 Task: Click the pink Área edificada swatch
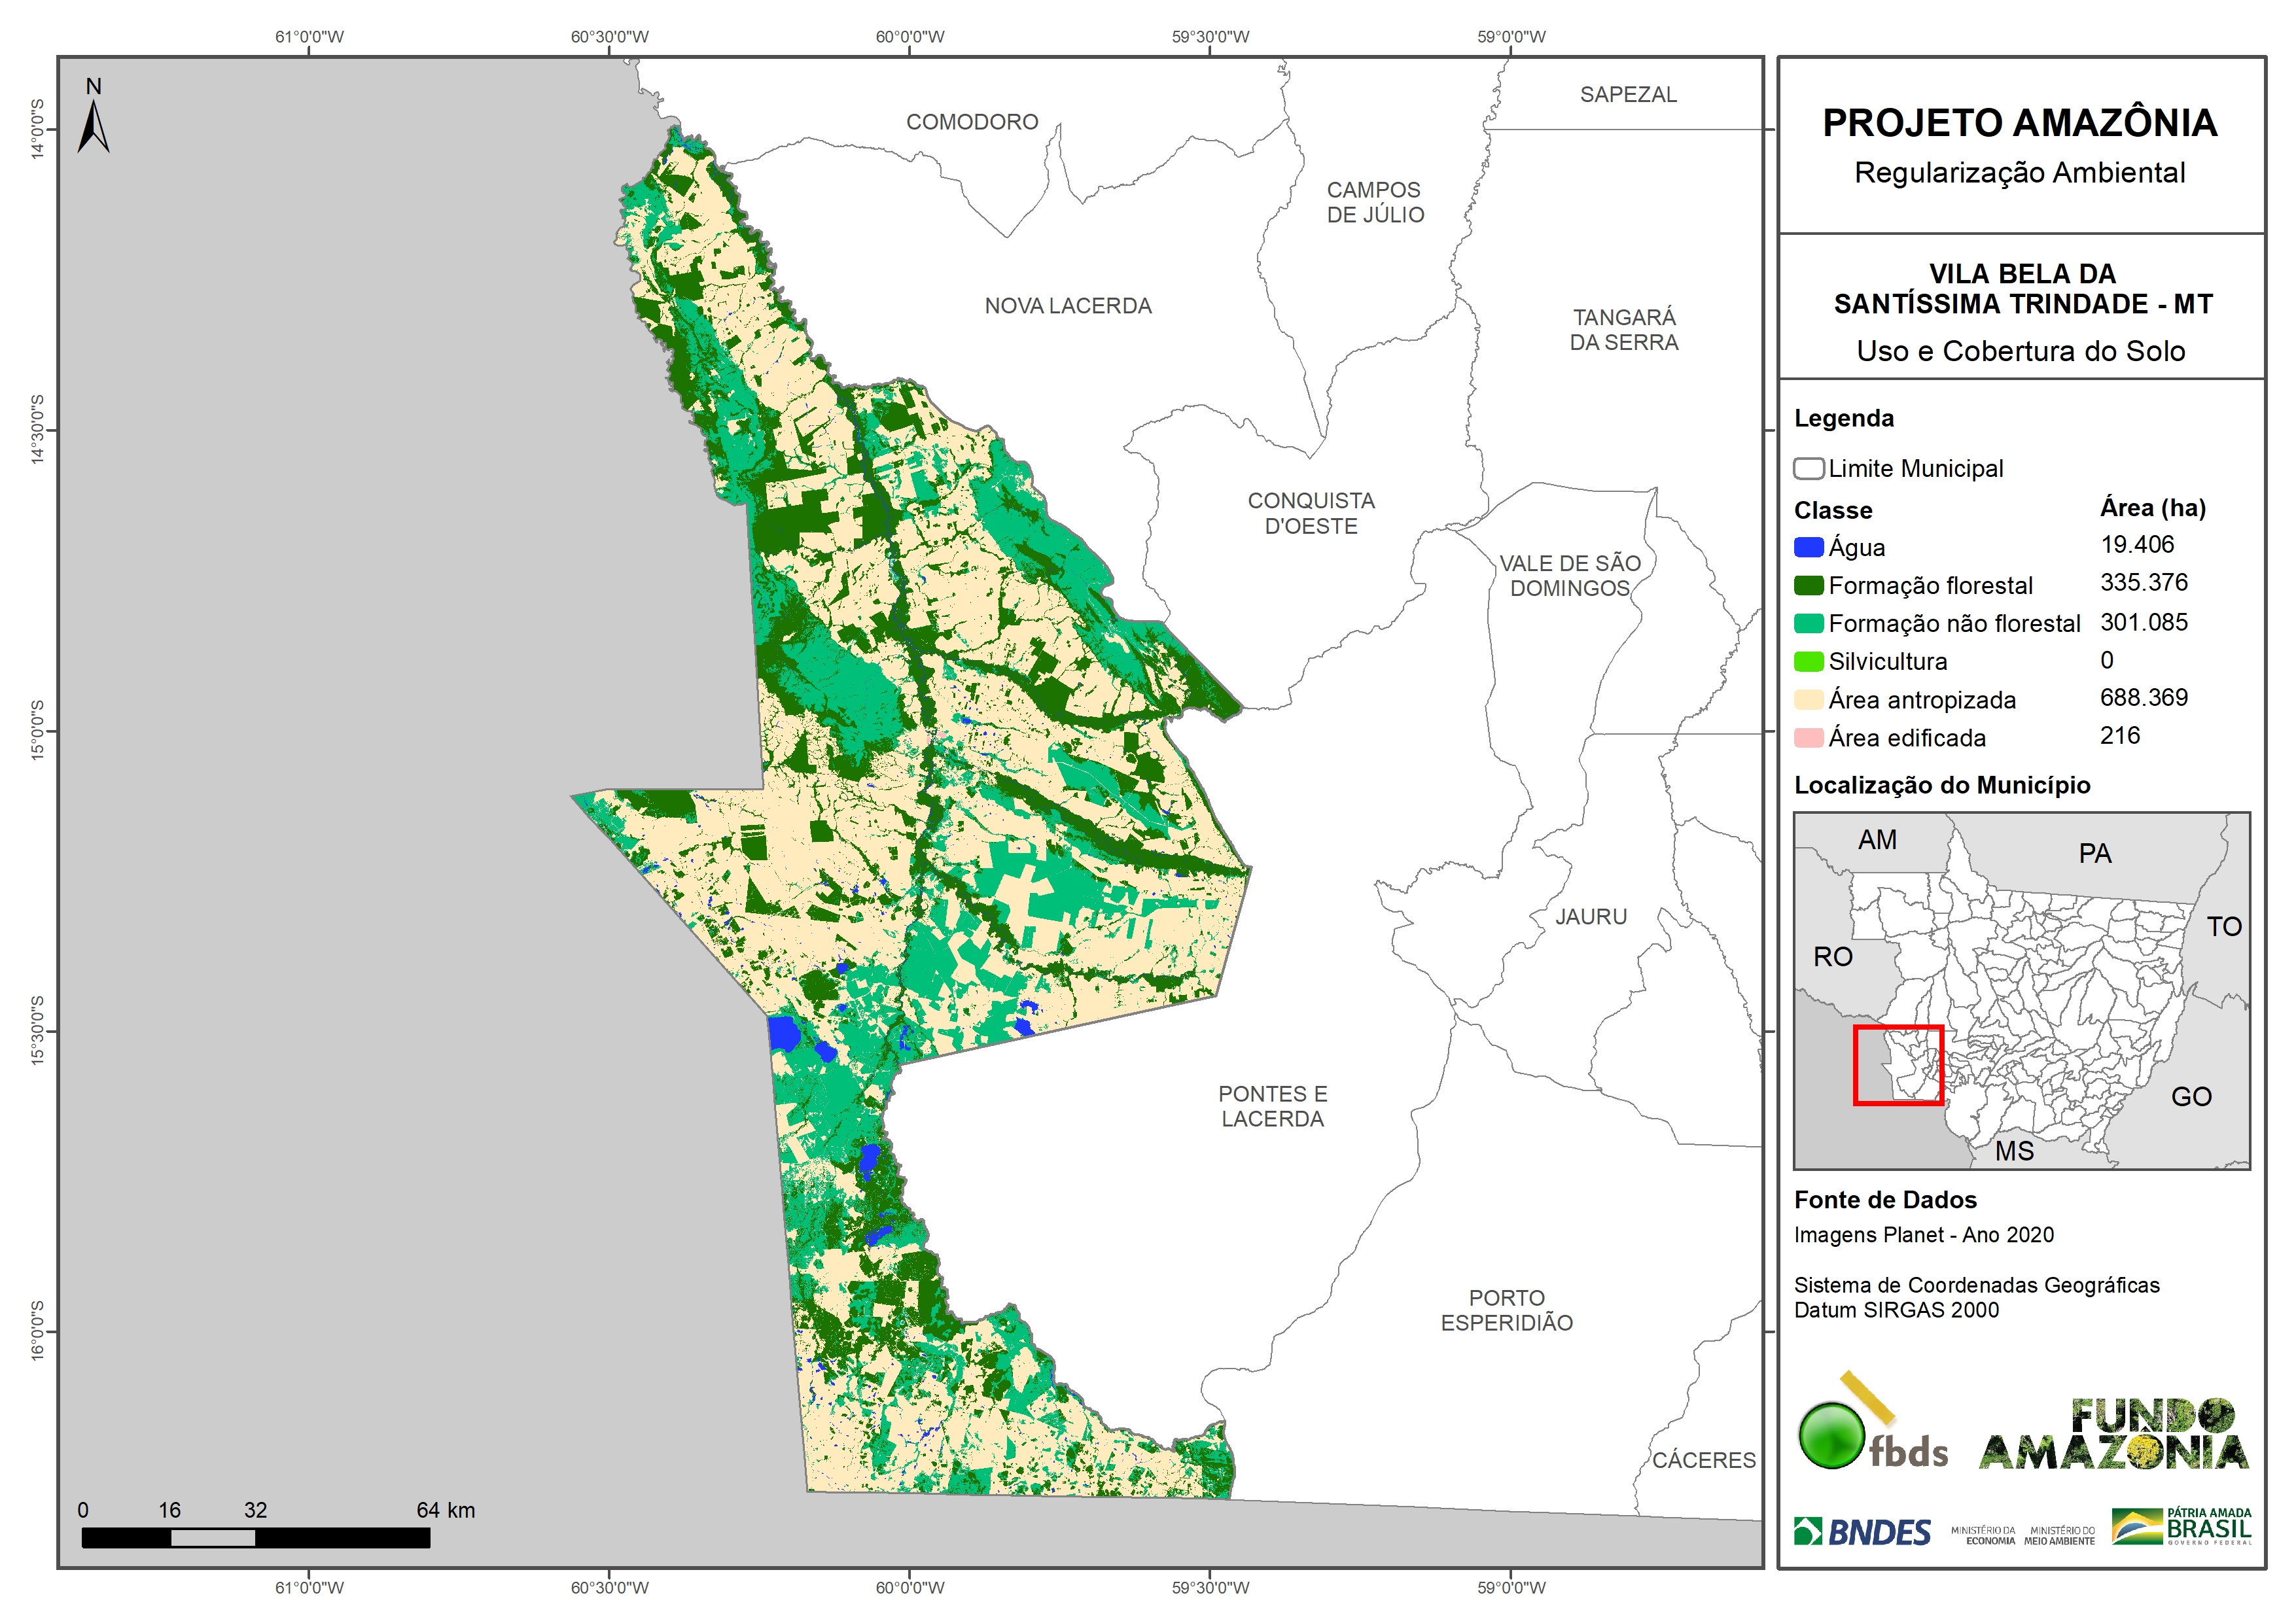coord(1808,738)
